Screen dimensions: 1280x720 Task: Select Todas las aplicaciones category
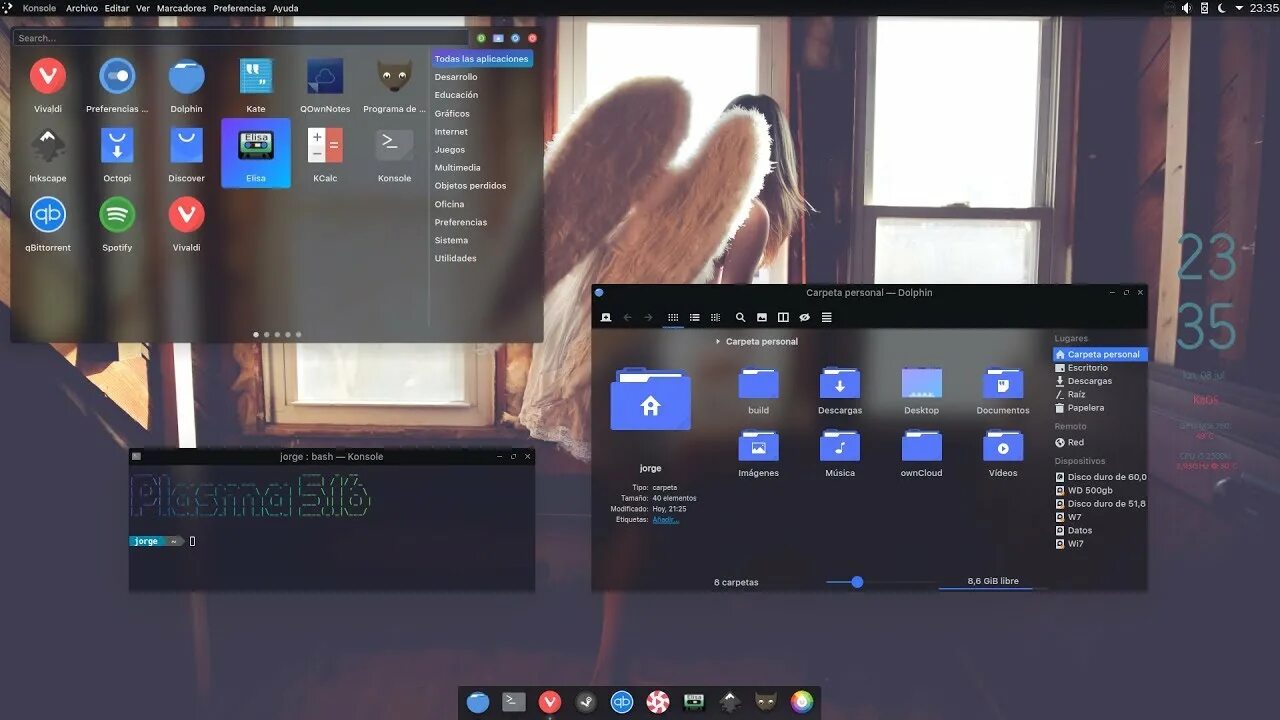(x=482, y=59)
